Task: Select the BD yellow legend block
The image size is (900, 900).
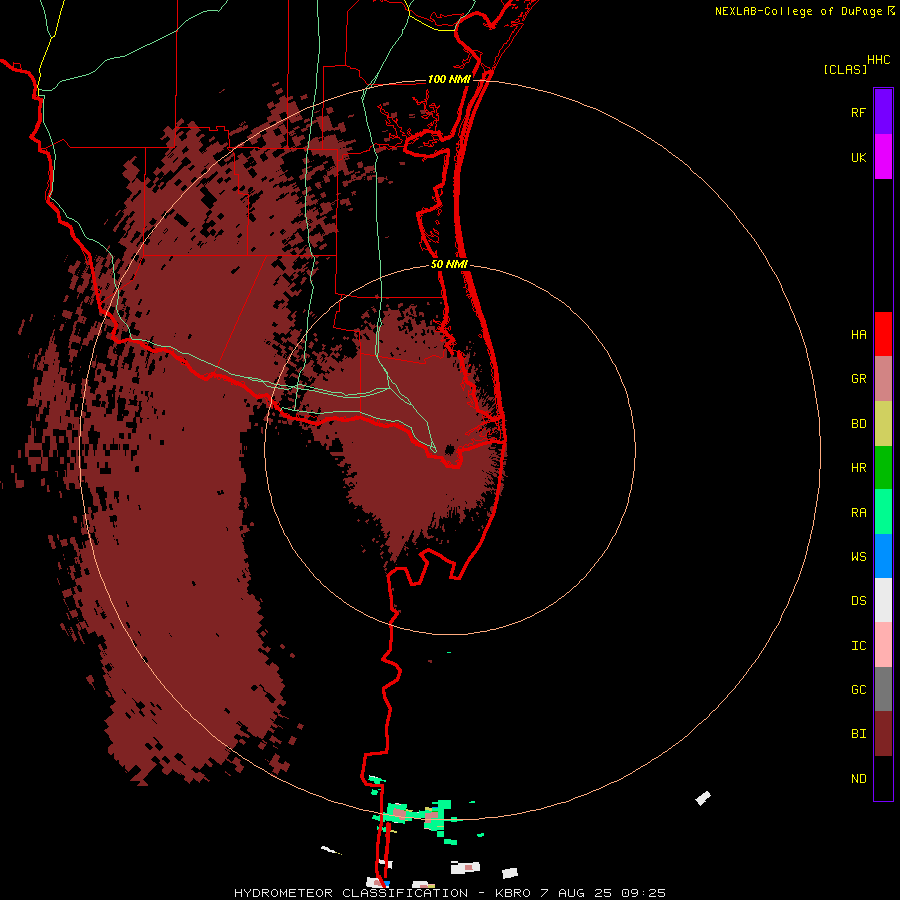Action: (x=883, y=424)
